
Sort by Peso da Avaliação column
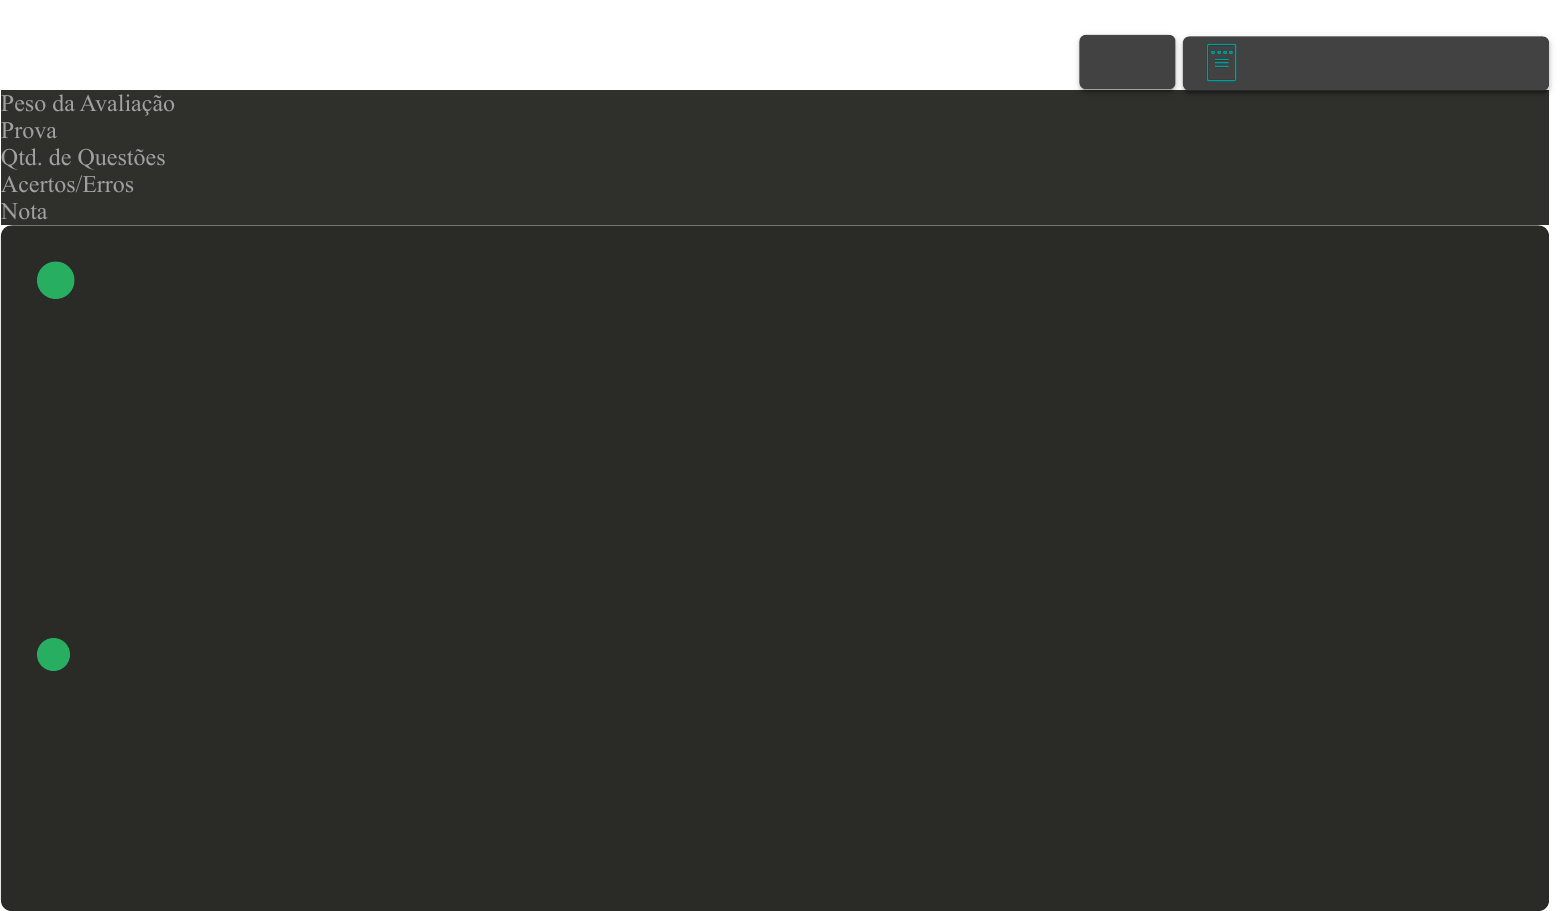(x=88, y=103)
